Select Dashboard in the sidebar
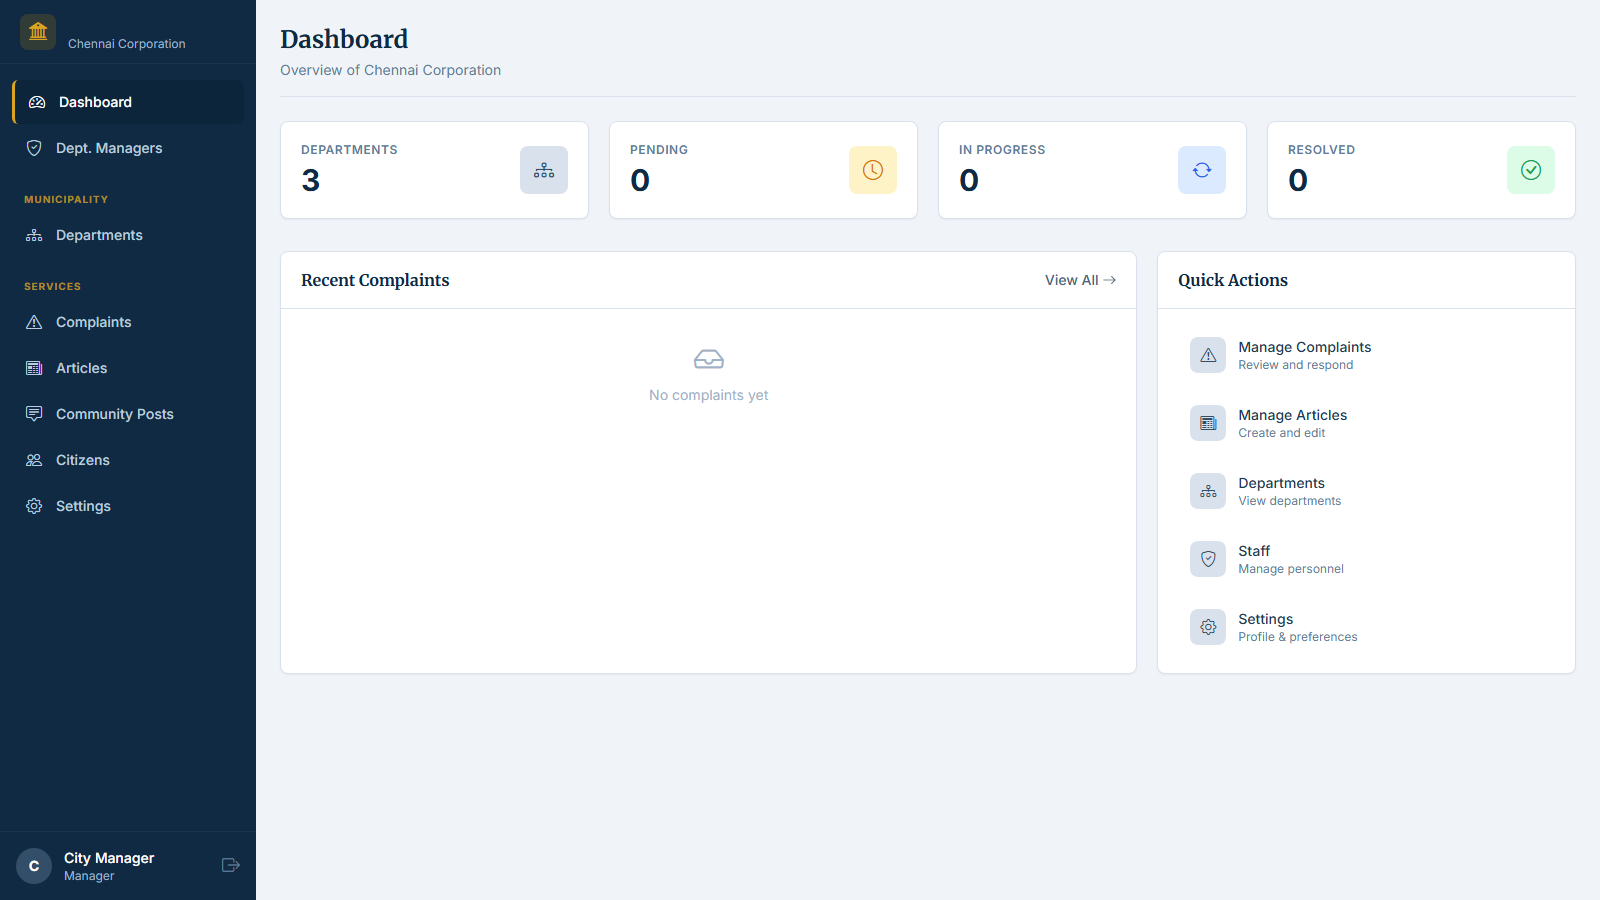Viewport: 1600px width, 900px height. point(95,101)
